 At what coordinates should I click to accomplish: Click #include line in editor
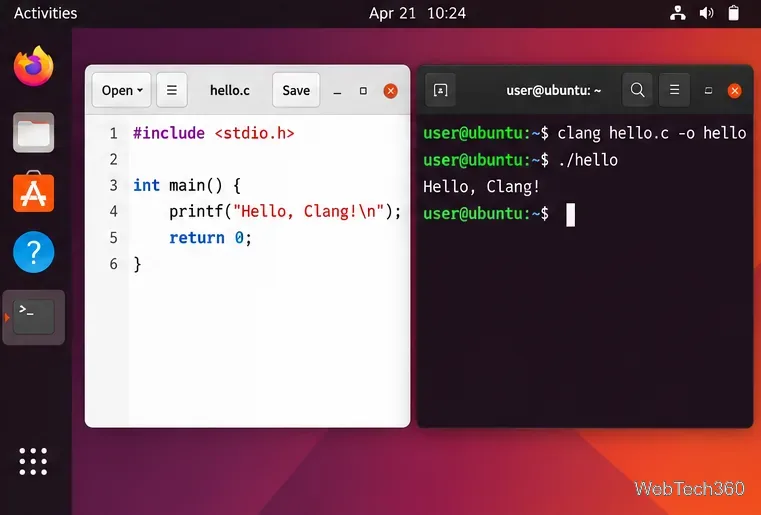click(x=214, y=133)
